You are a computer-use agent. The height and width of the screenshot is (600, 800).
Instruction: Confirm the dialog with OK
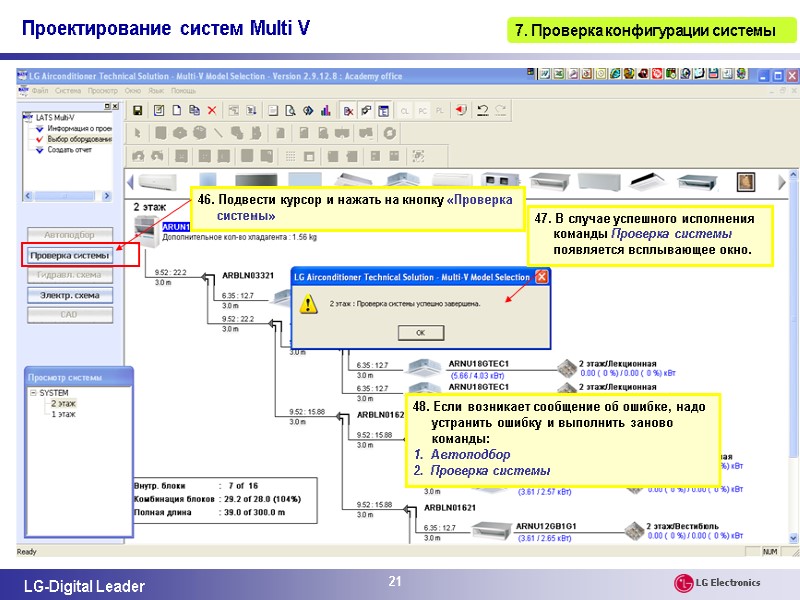pos(421,333)
